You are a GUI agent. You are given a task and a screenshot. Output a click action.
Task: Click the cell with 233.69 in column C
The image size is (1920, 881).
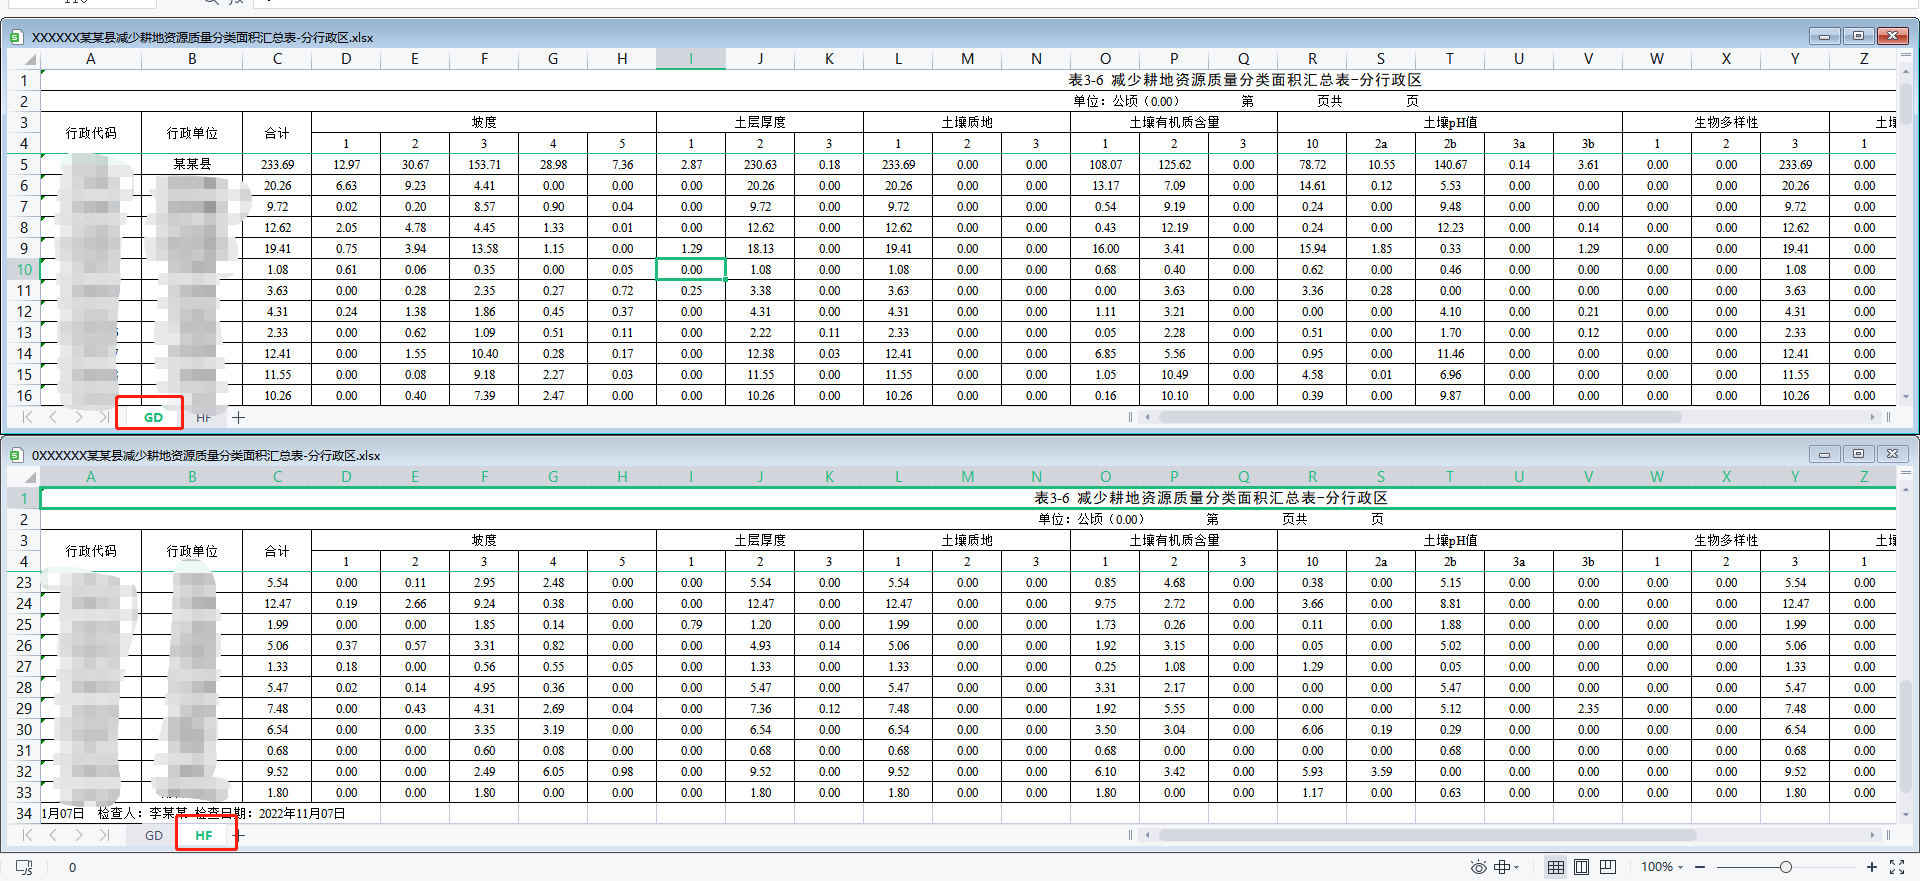(277, 165)
